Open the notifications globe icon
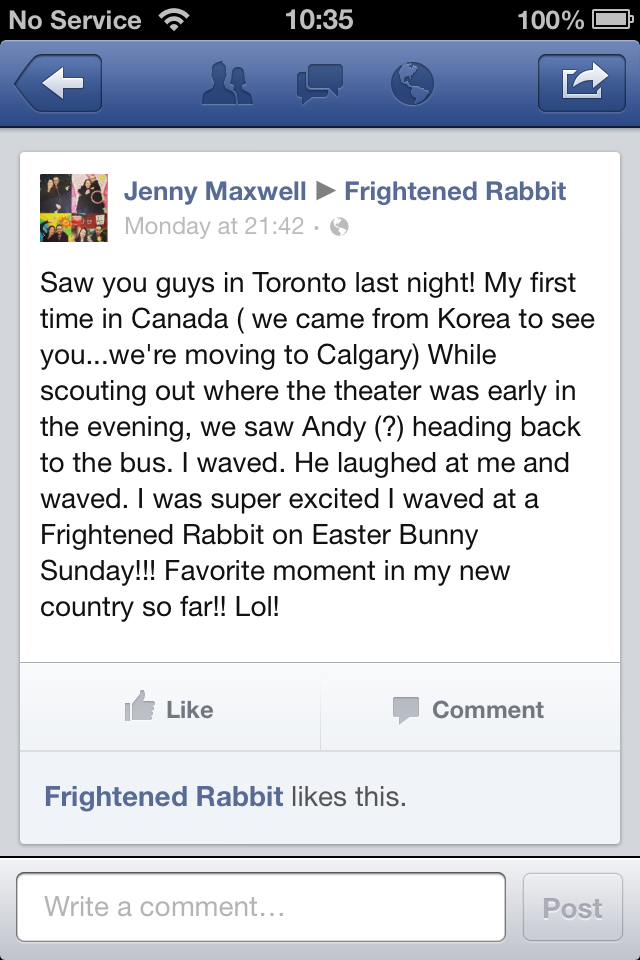This screenshot has height=960, width=640. point(412,84)
